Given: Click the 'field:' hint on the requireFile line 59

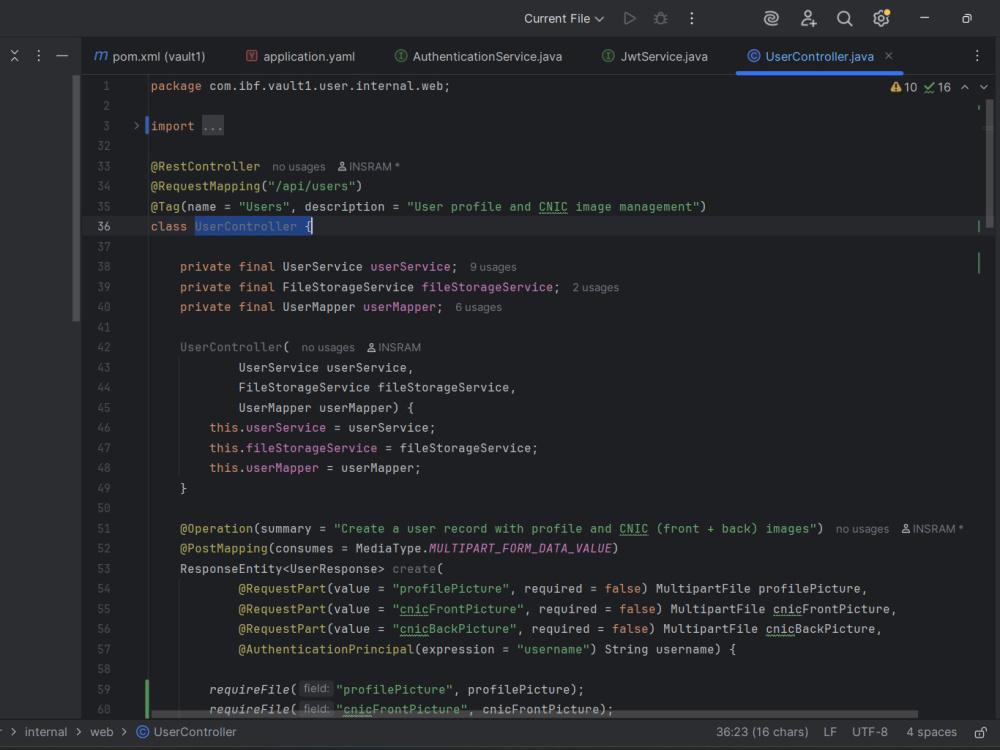Looking at the screenshot, I should click(x=316, y=689).
